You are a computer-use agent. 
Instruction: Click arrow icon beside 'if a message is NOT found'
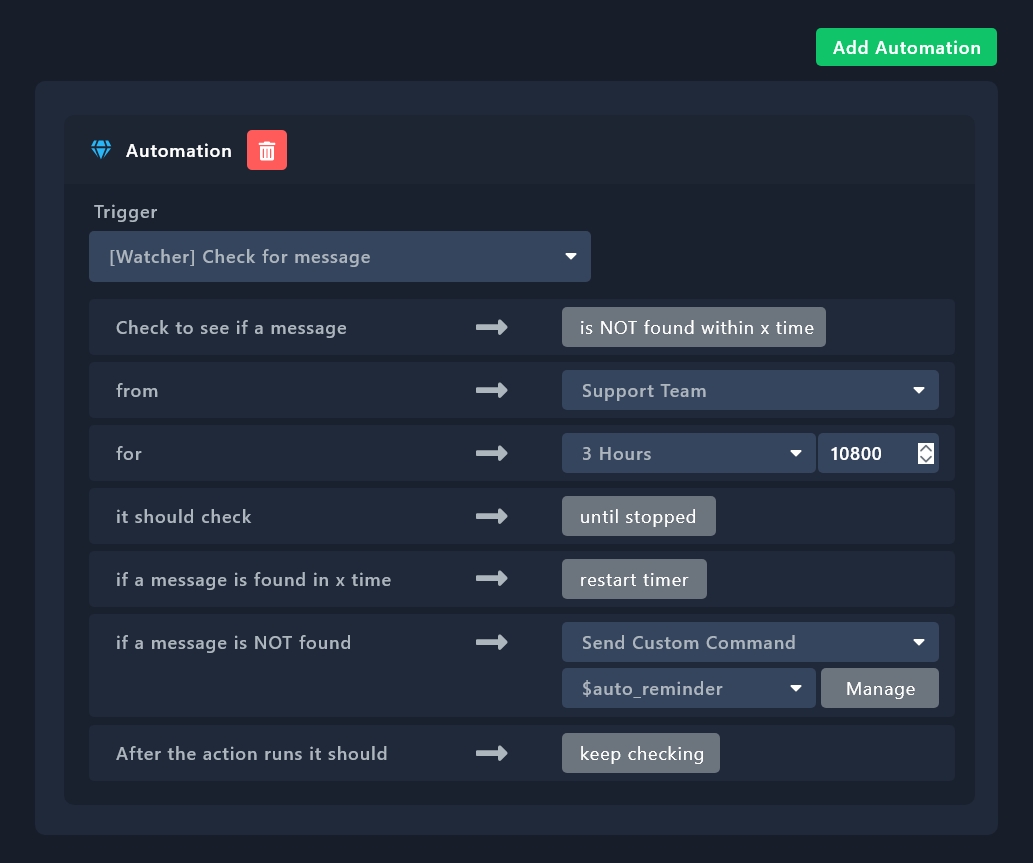(x=491, y=642)
